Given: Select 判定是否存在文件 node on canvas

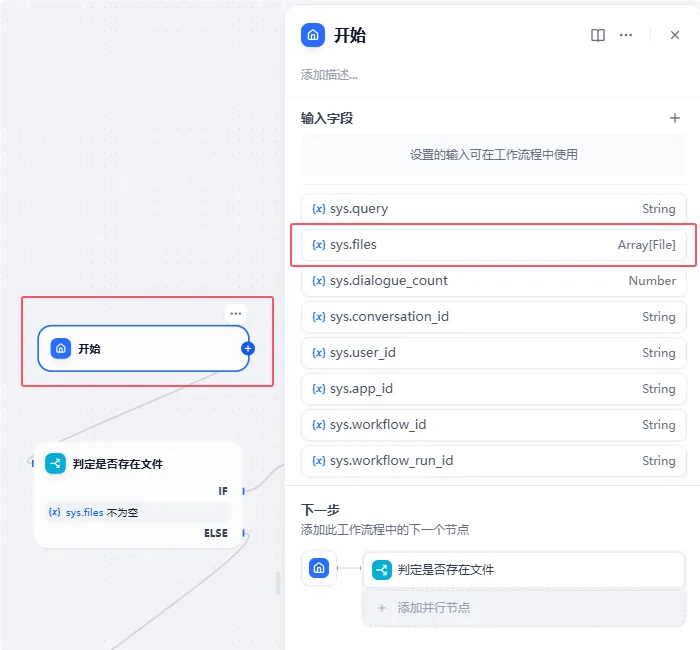Looking at the screenshot, I should (x=138, y=464).
